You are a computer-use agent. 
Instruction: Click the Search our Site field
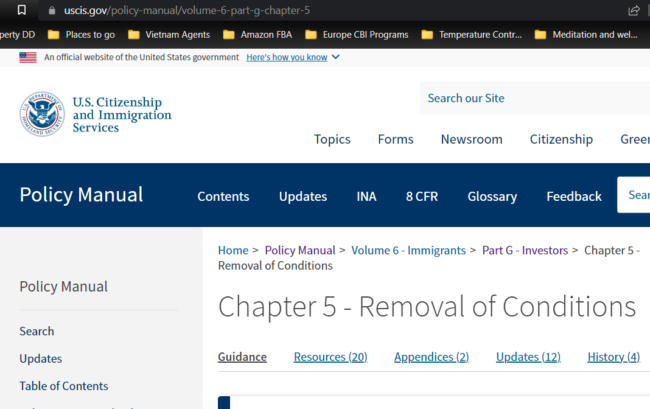535,98
